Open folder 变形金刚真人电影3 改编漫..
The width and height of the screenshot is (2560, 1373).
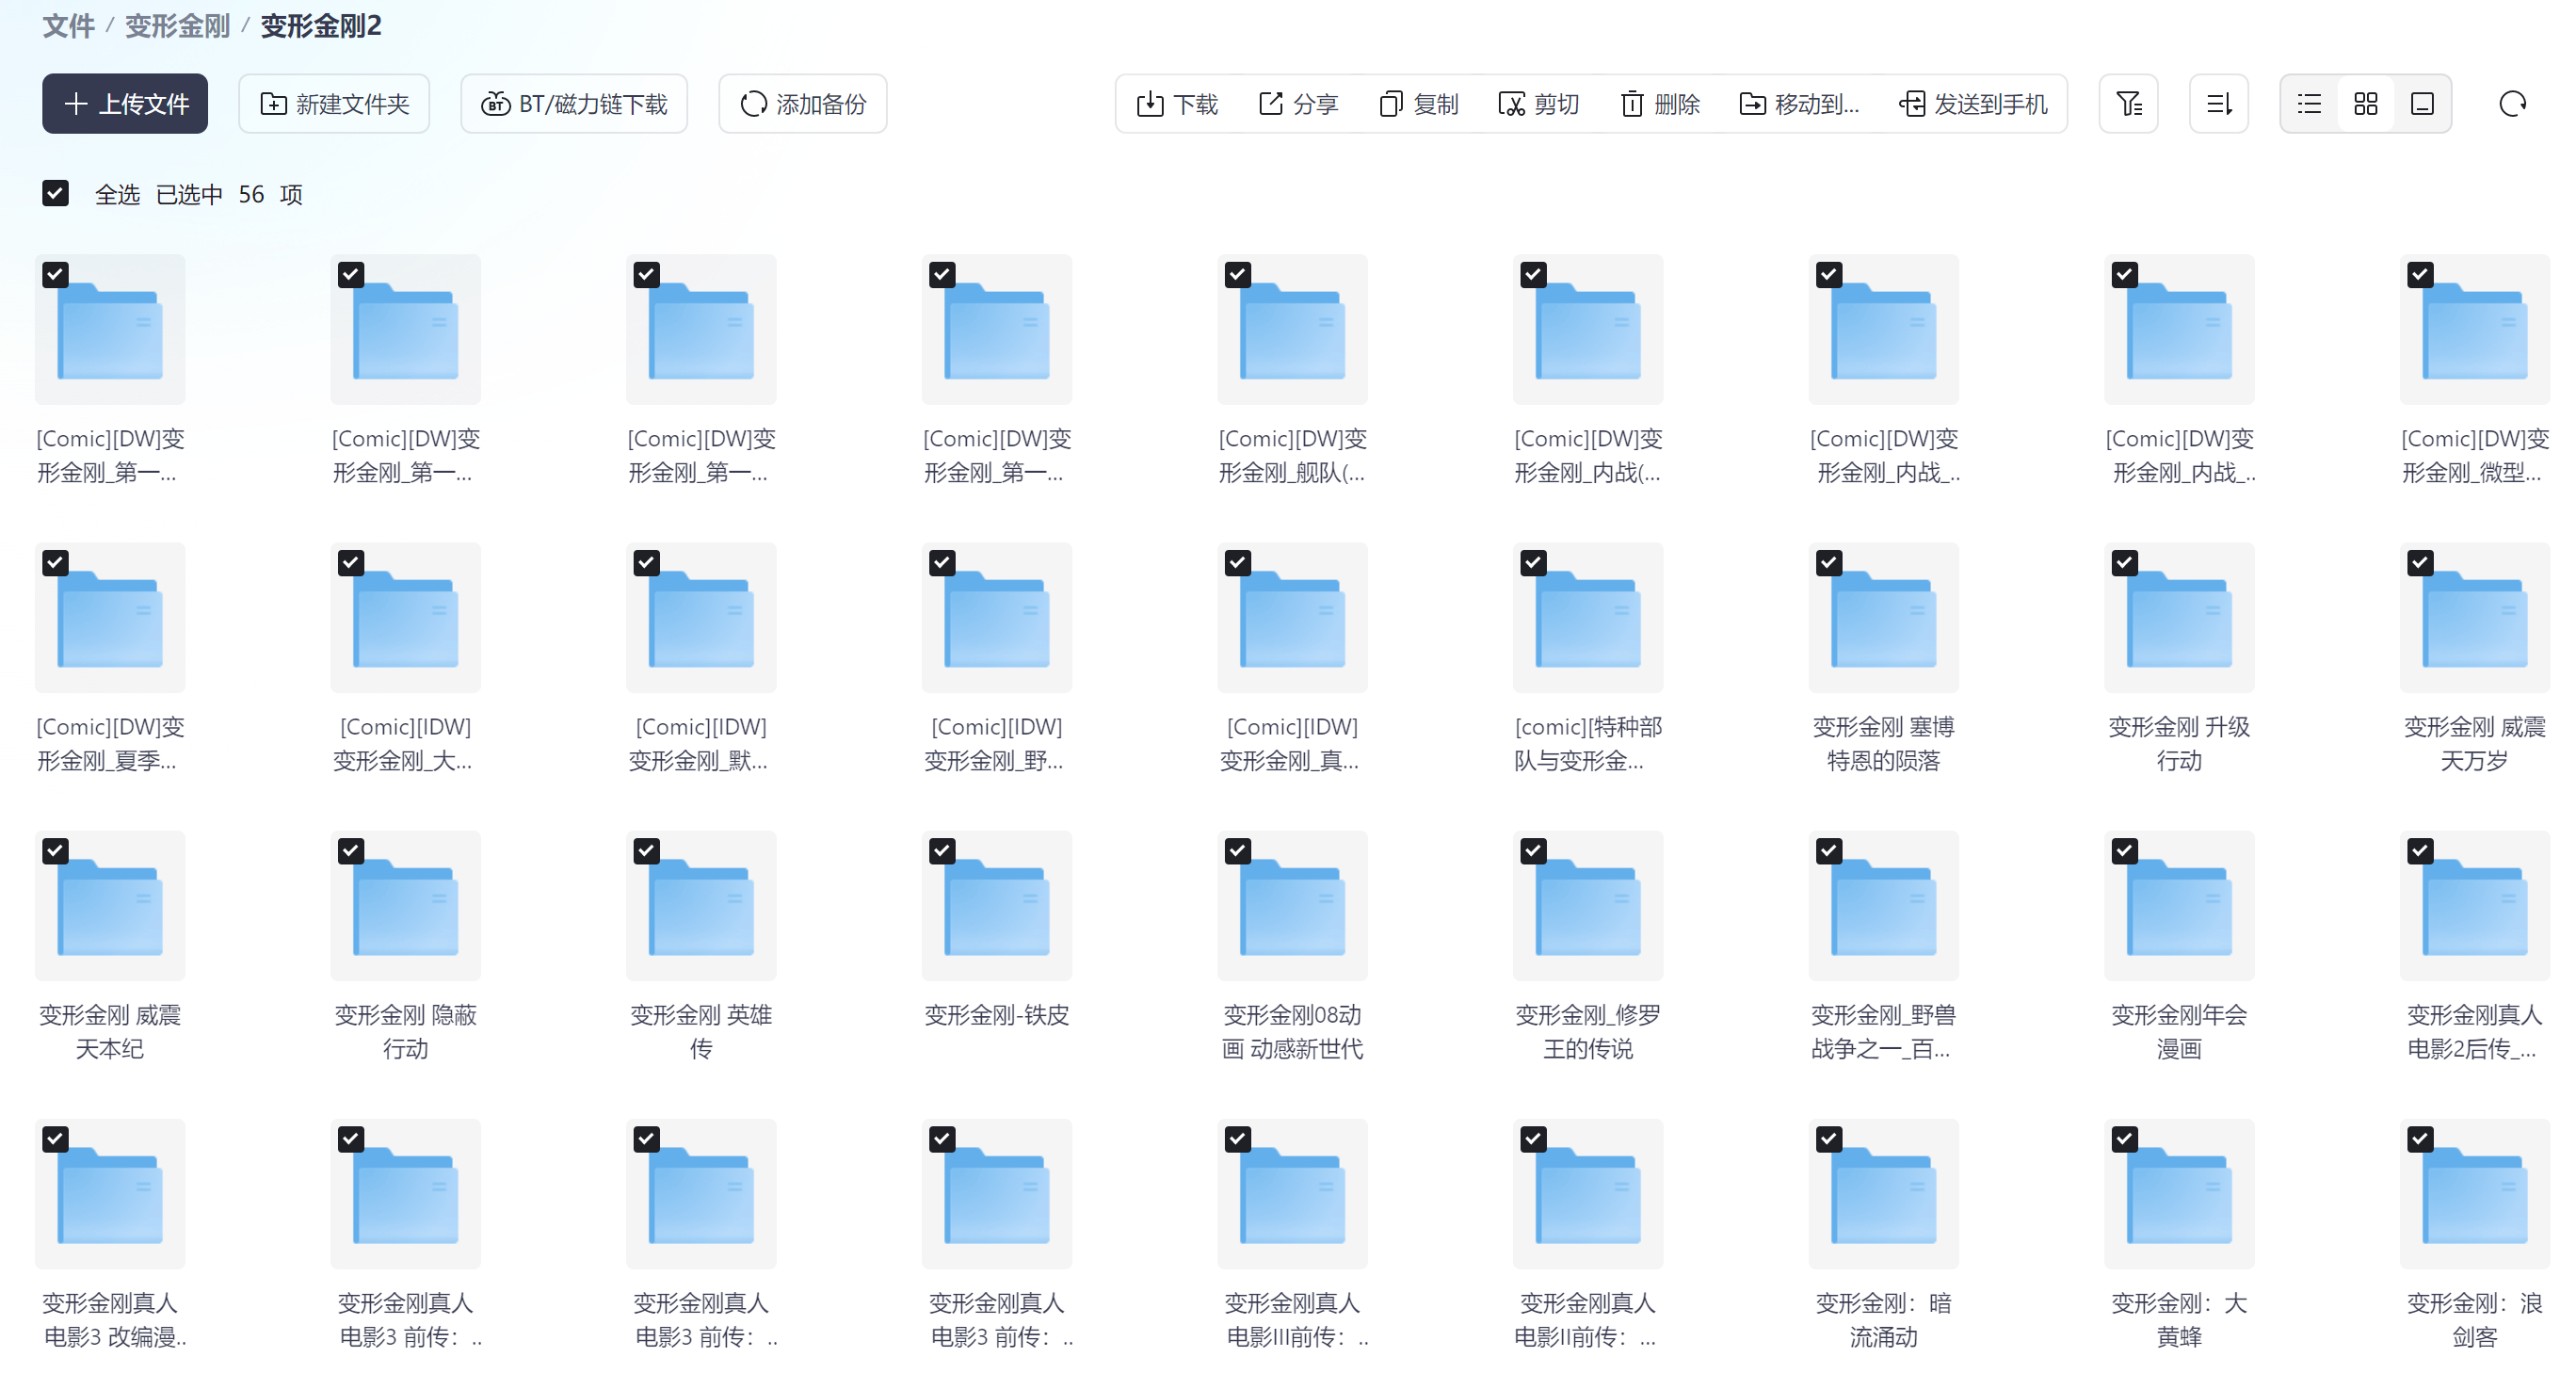coord(110,1194)
